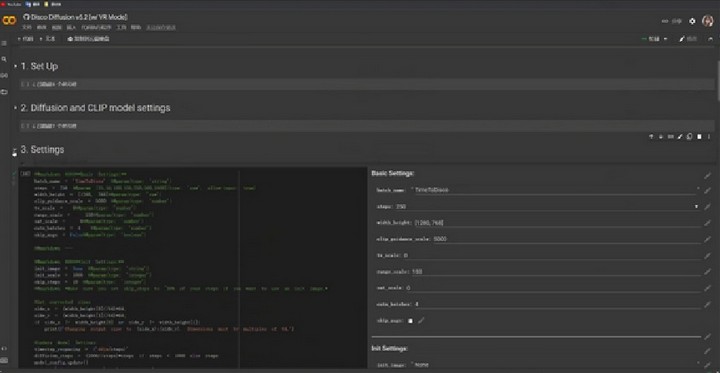The width and height of the screenshot is (720, 373).
Task: Click the edit pencil on the steps row
Action: pos(708,207)
